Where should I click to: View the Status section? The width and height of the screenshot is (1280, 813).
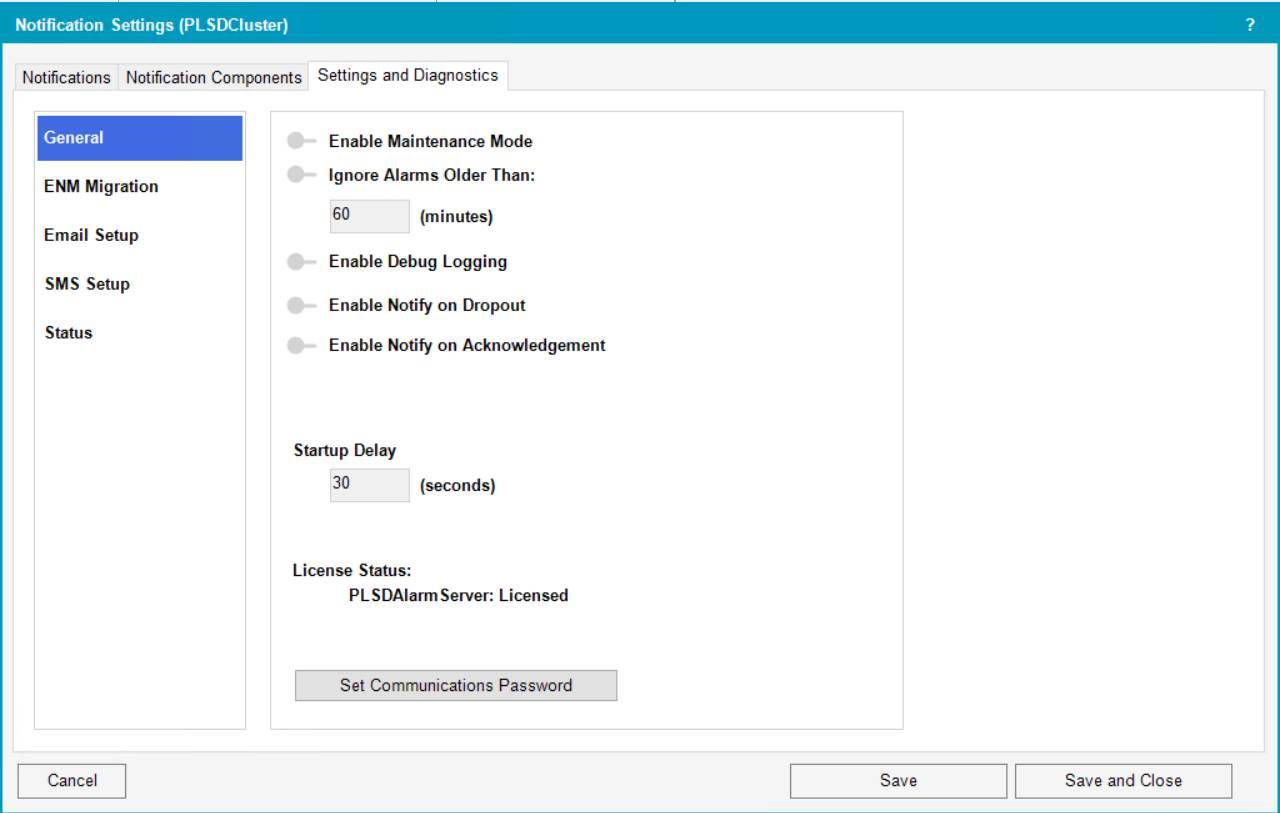66,332
